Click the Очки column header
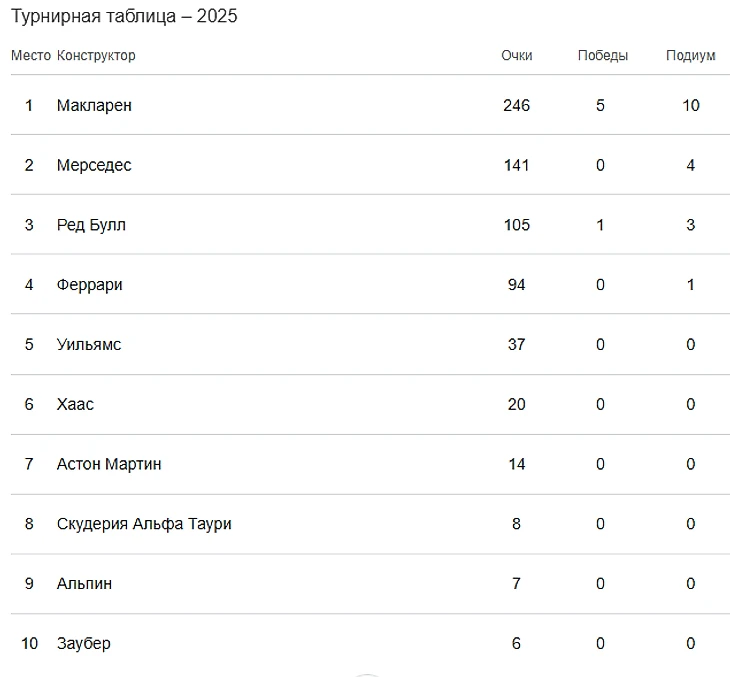This screenshot has width=730, height=677. (516, 56)
